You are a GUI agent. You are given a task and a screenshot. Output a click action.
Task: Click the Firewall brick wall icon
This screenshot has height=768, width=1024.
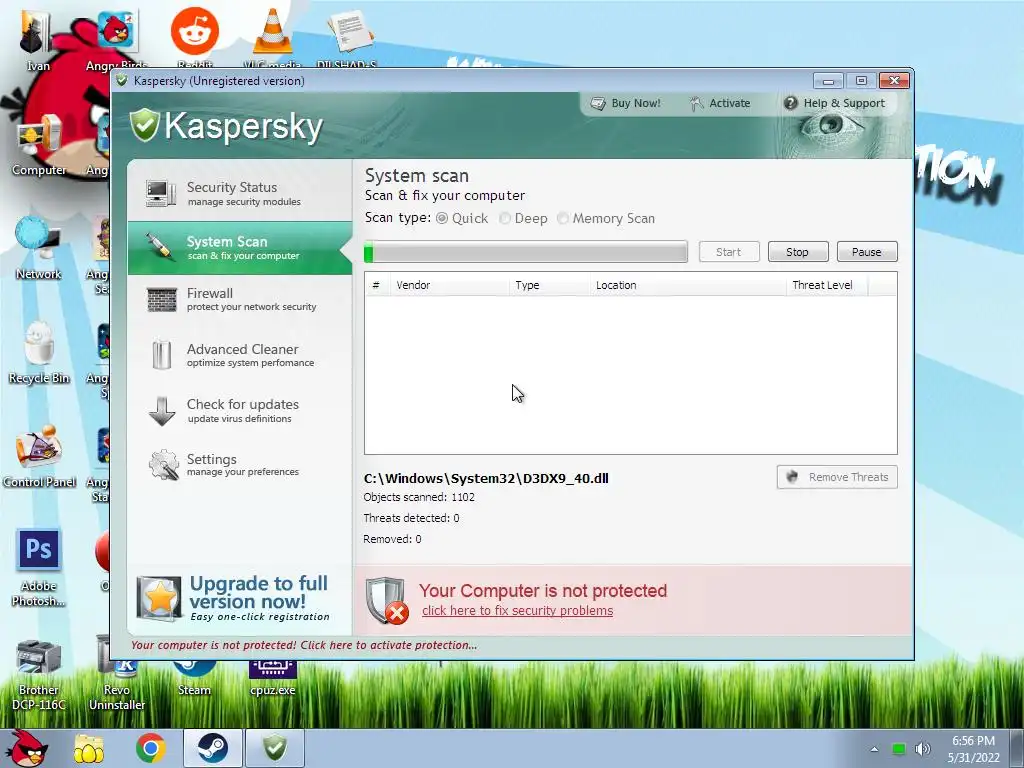161,300
